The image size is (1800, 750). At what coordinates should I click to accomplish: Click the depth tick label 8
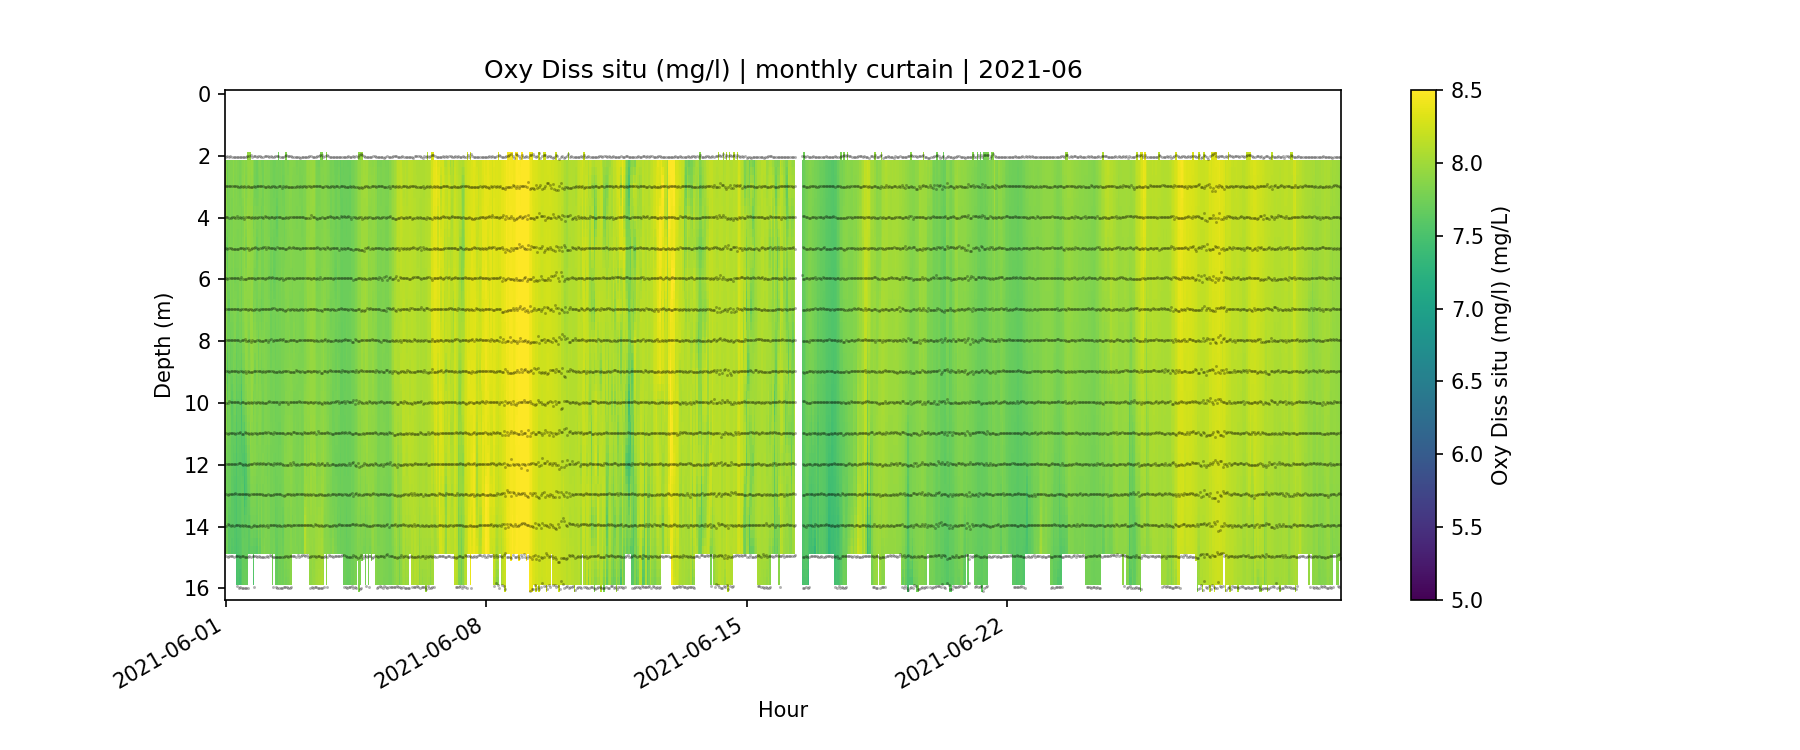click(x=204, y=341)
